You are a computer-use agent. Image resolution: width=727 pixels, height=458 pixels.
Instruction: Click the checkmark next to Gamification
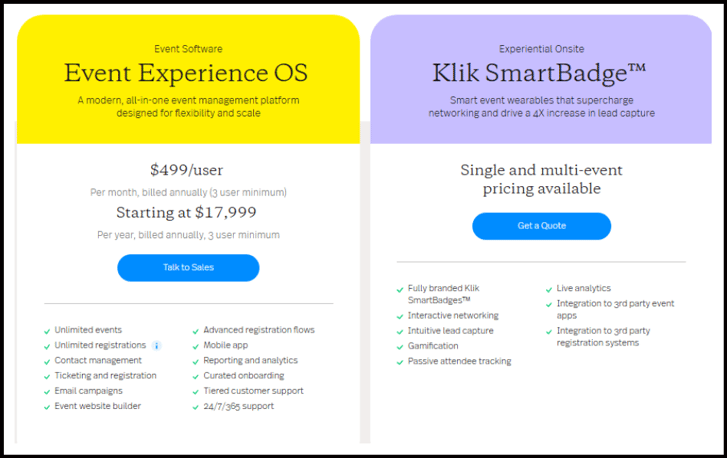(x=400, y=346)
